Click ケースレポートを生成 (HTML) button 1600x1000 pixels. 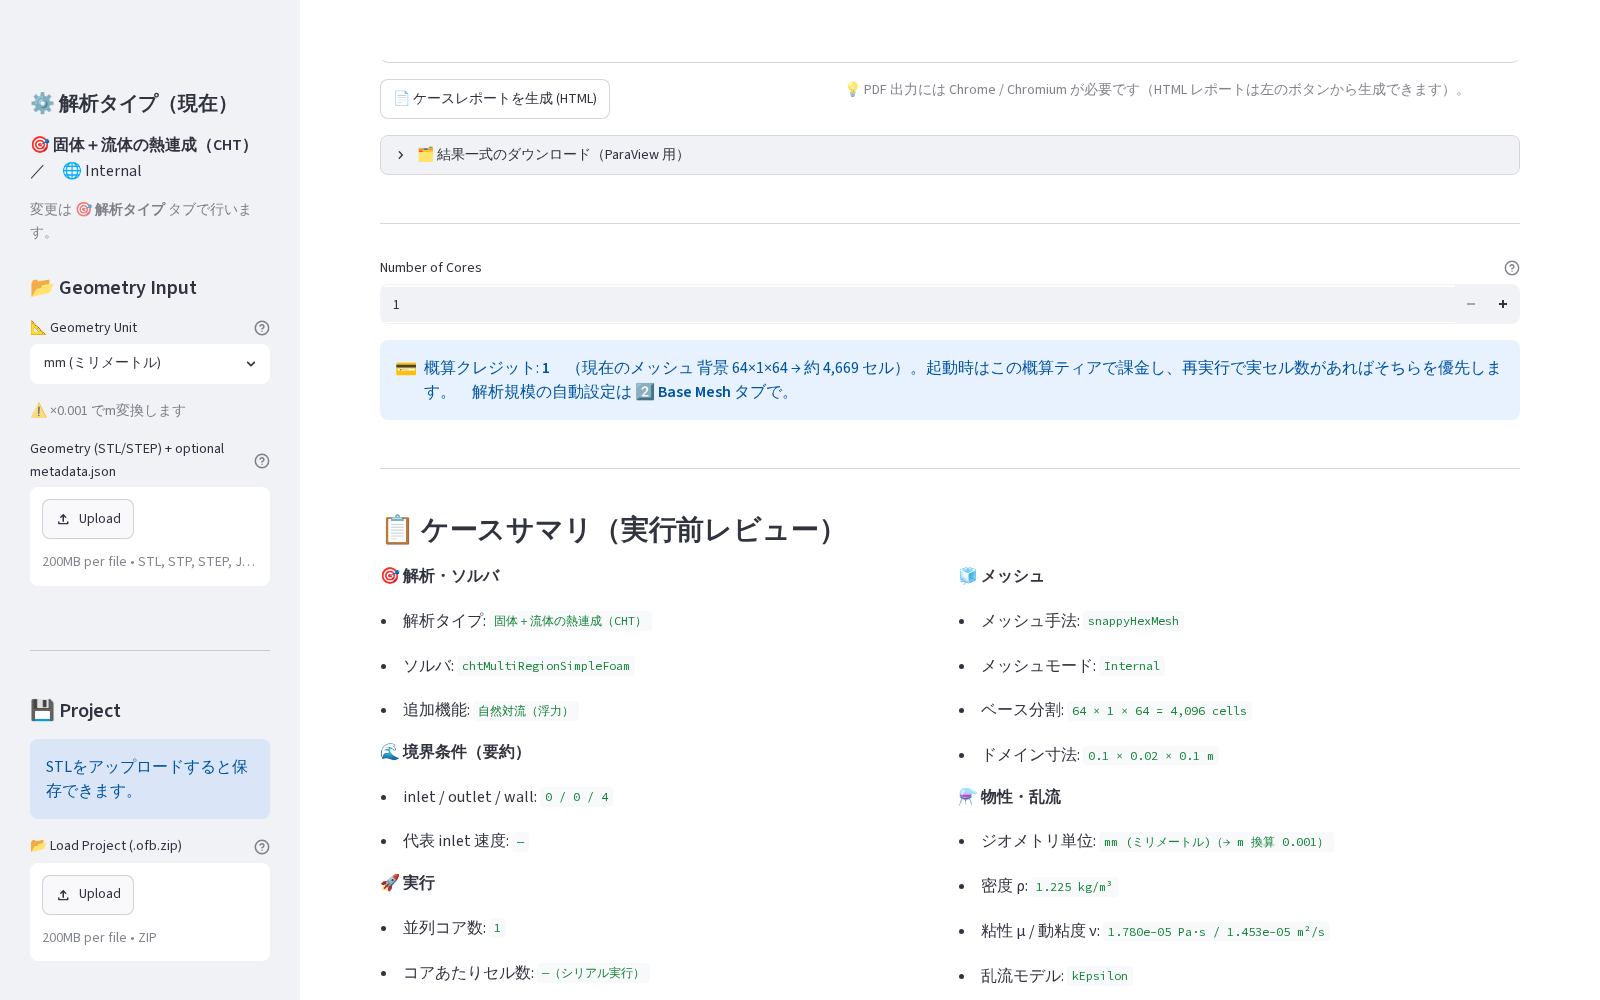click(x=495, y=99)
